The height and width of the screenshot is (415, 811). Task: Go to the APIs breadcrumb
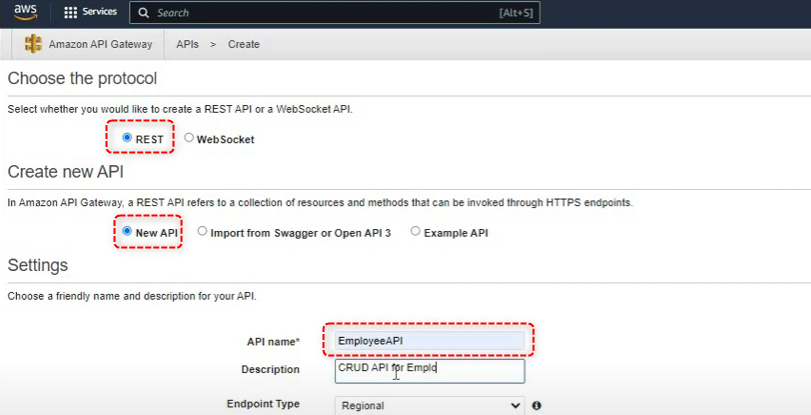point(187,44)
